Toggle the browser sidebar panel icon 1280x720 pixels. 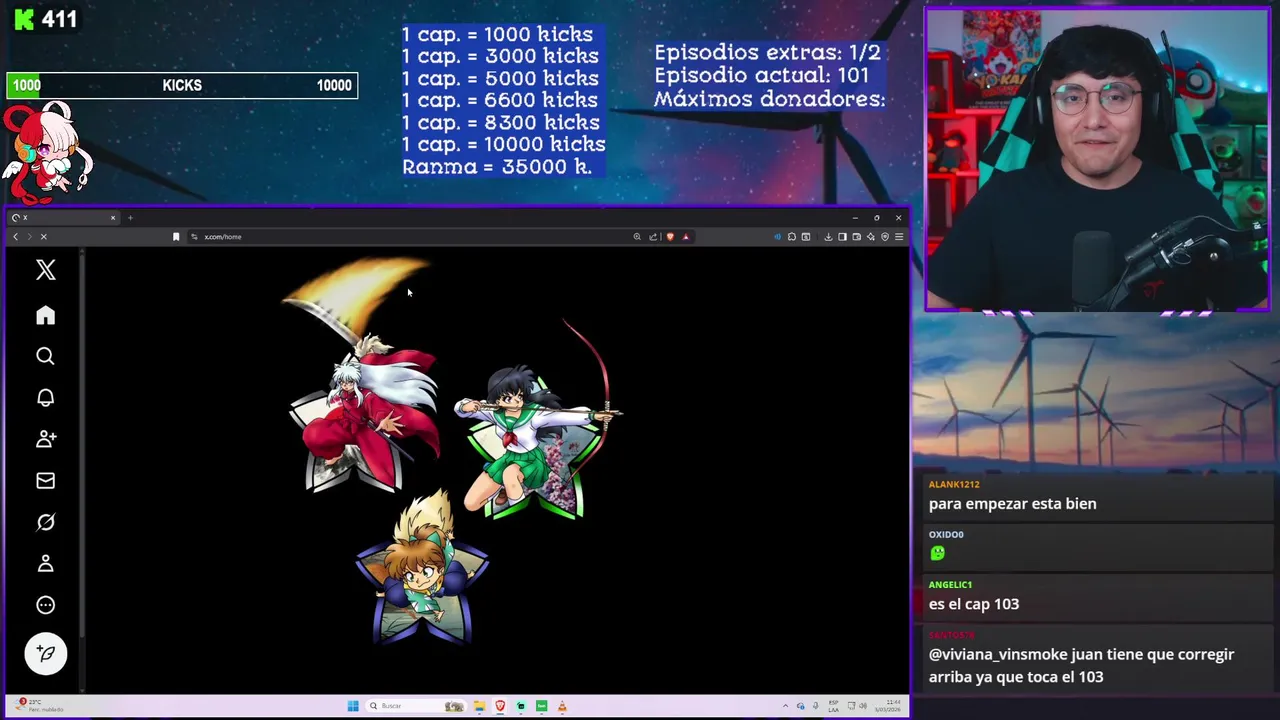pos(842,237)
